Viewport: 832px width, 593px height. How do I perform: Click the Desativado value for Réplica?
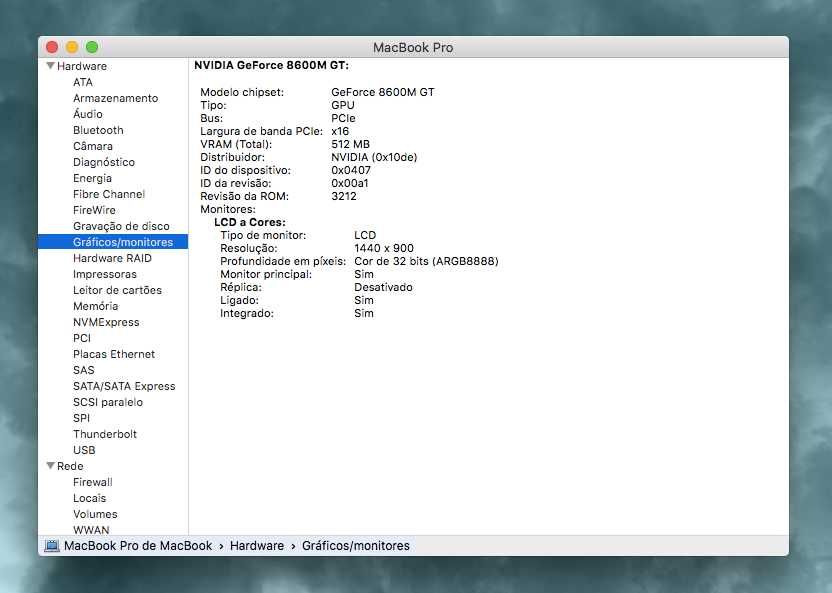tap(383, 287)
